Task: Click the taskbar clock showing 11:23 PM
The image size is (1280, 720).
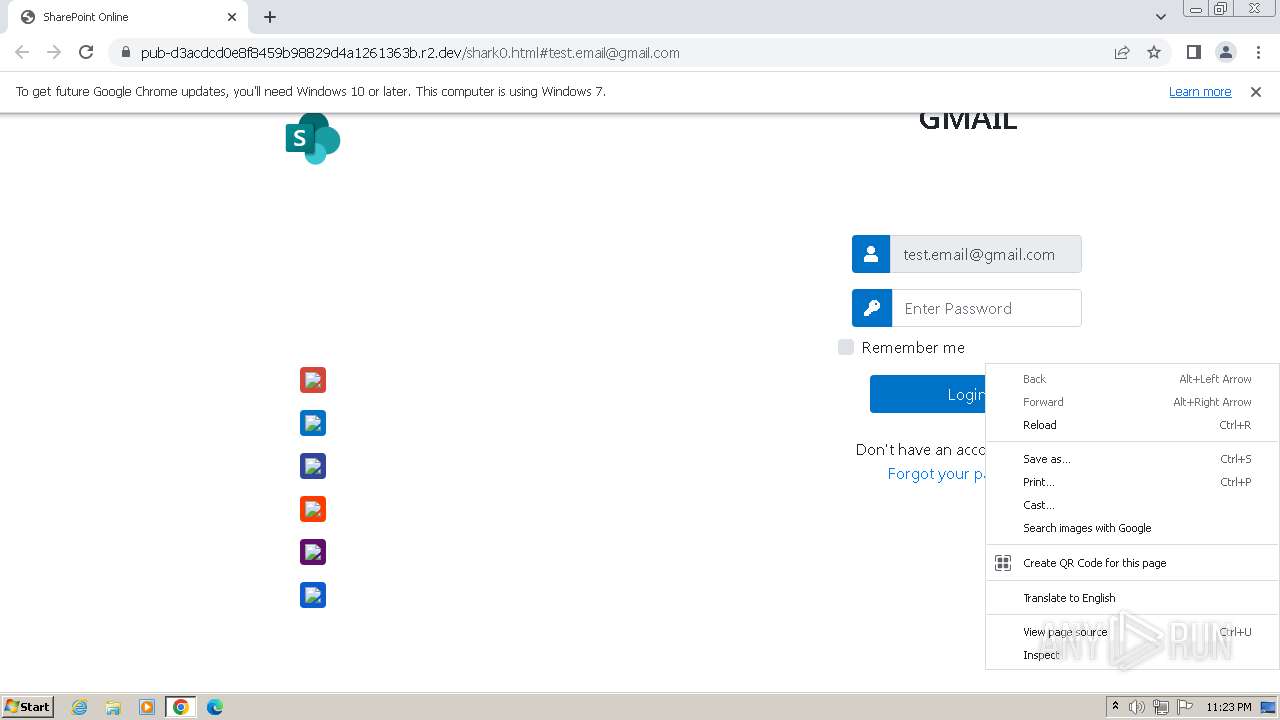Action: point(1228,707)
